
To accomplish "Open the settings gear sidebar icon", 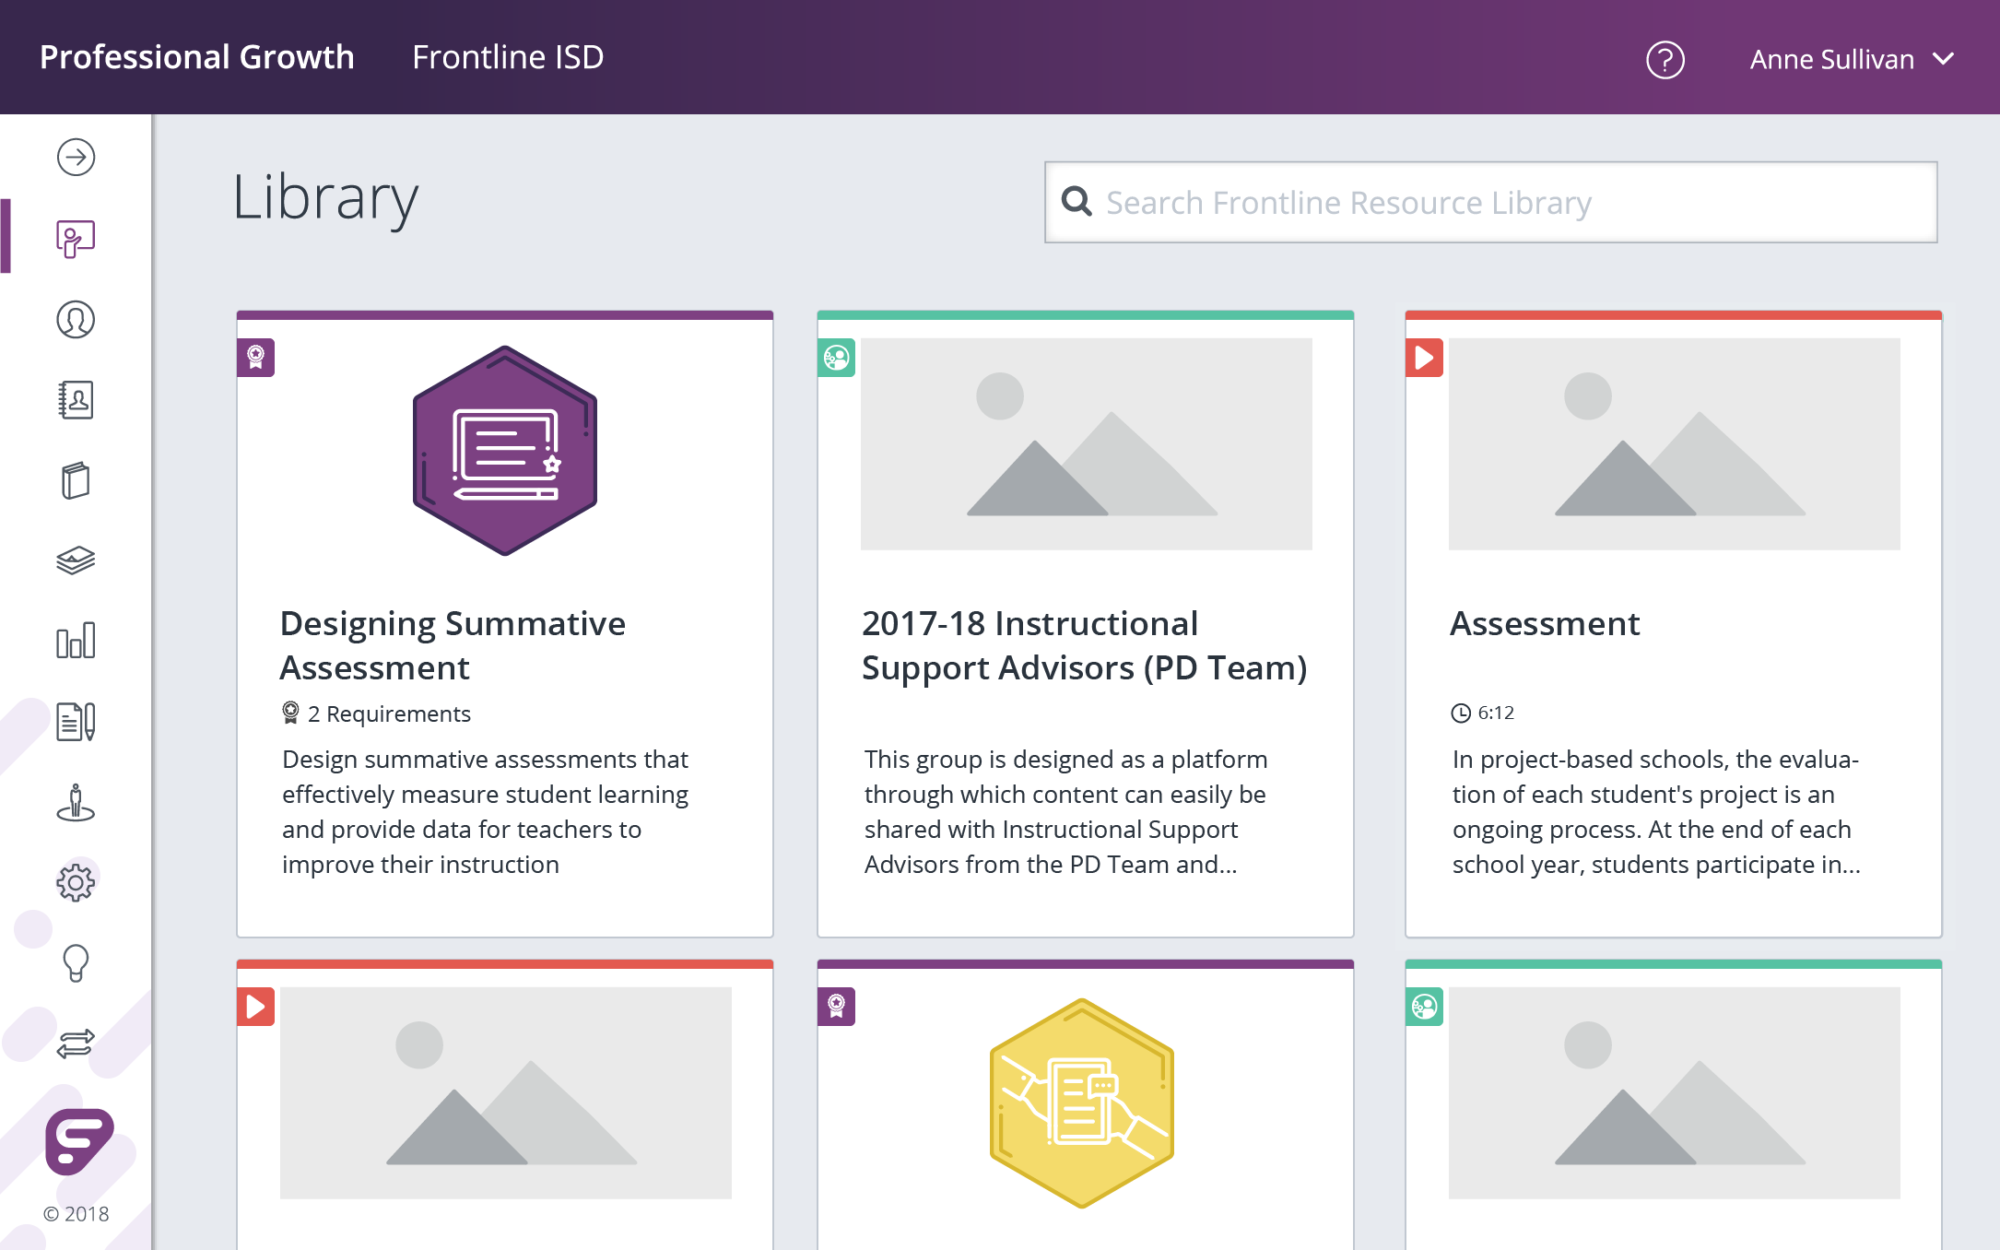I will pyautogui.click(x=76, y=882).
